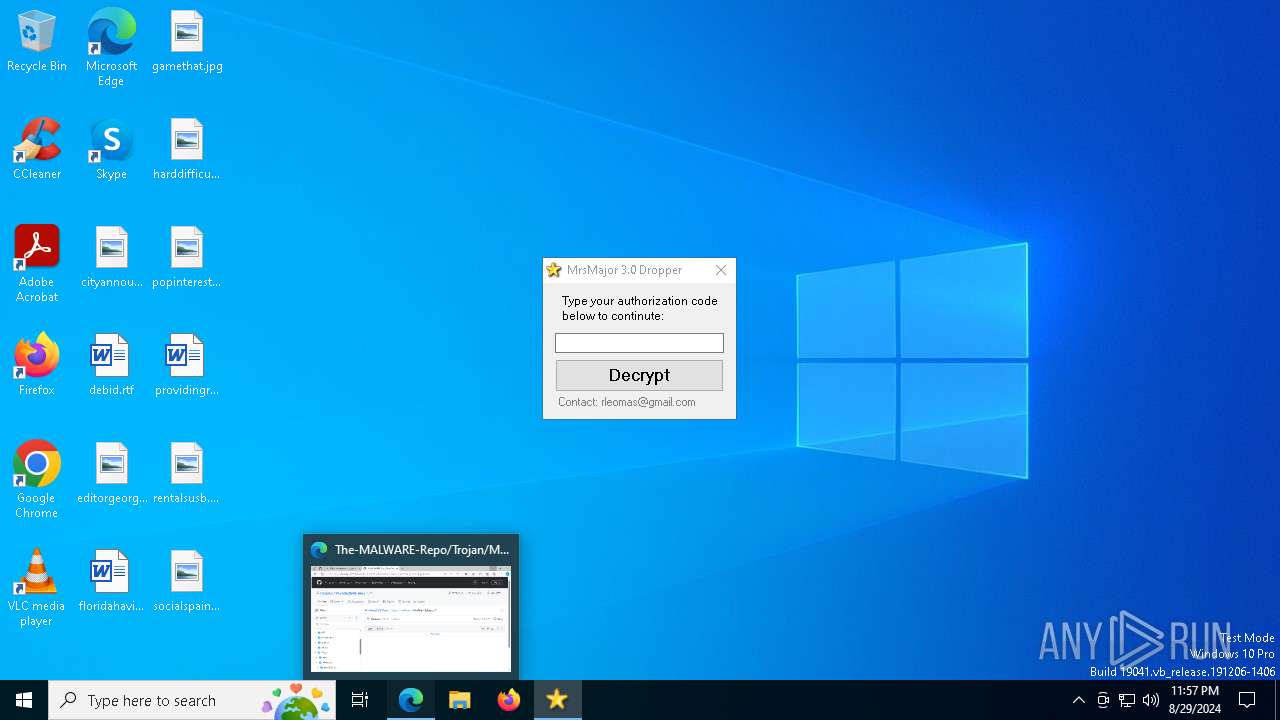Select the Recycle Bin desktop icon
1280x720 pixels.
click(x=37, y=42)
